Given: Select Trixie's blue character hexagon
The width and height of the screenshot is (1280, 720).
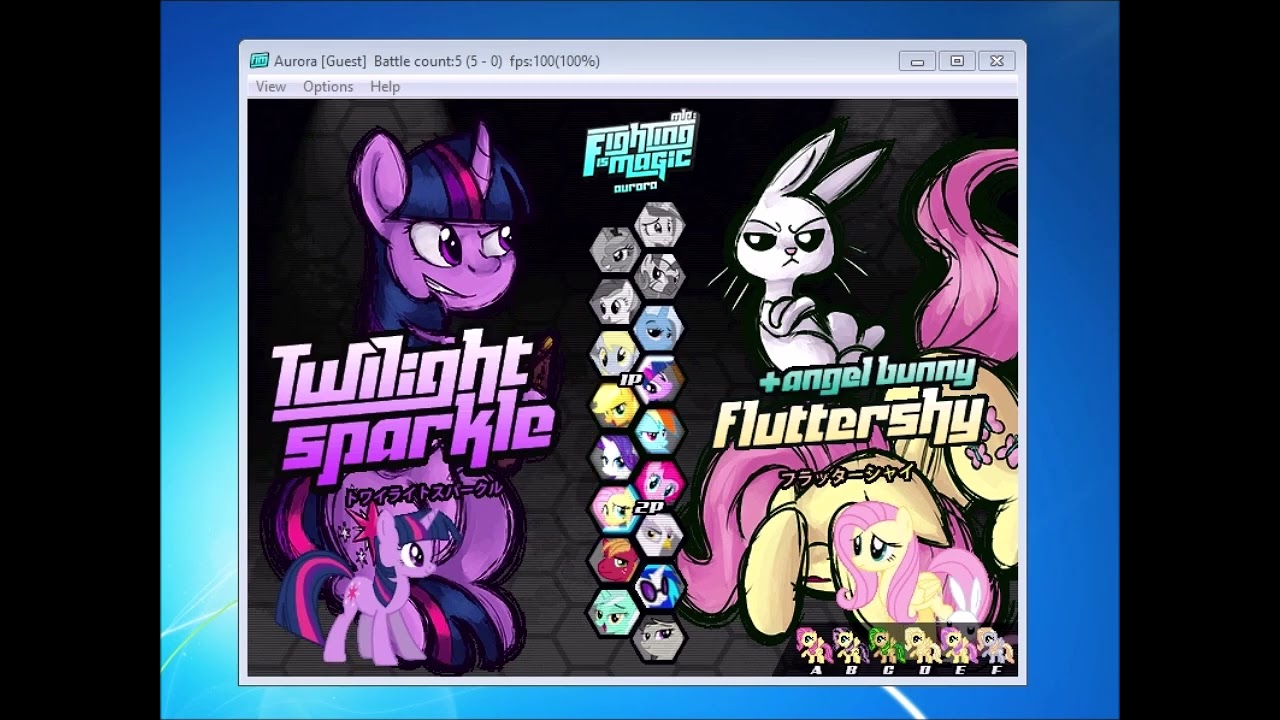Looking at the screenshot, I should pos(660,326).
